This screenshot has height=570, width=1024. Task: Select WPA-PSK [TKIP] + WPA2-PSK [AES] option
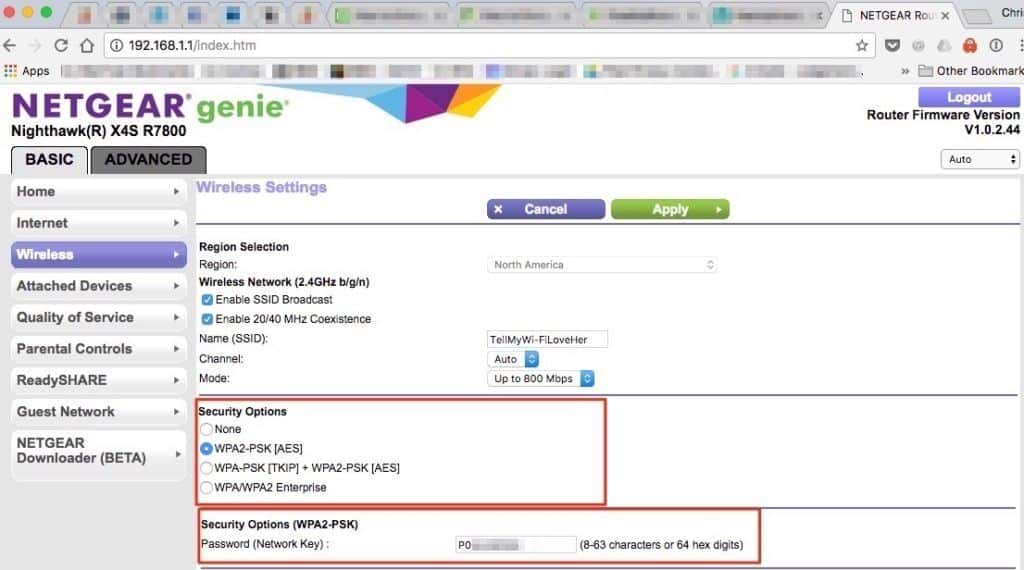(x=206, y=468)
